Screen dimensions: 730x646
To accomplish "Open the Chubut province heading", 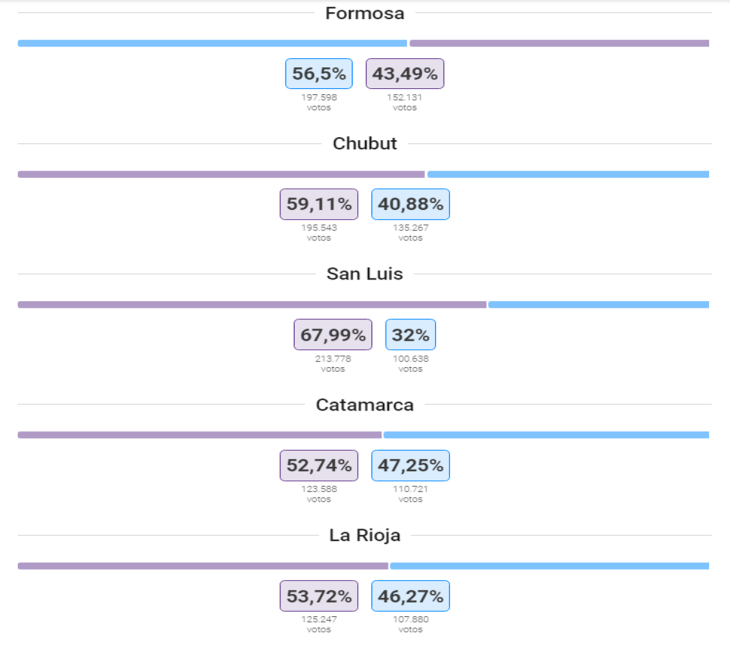I will [x=365, y=143].
